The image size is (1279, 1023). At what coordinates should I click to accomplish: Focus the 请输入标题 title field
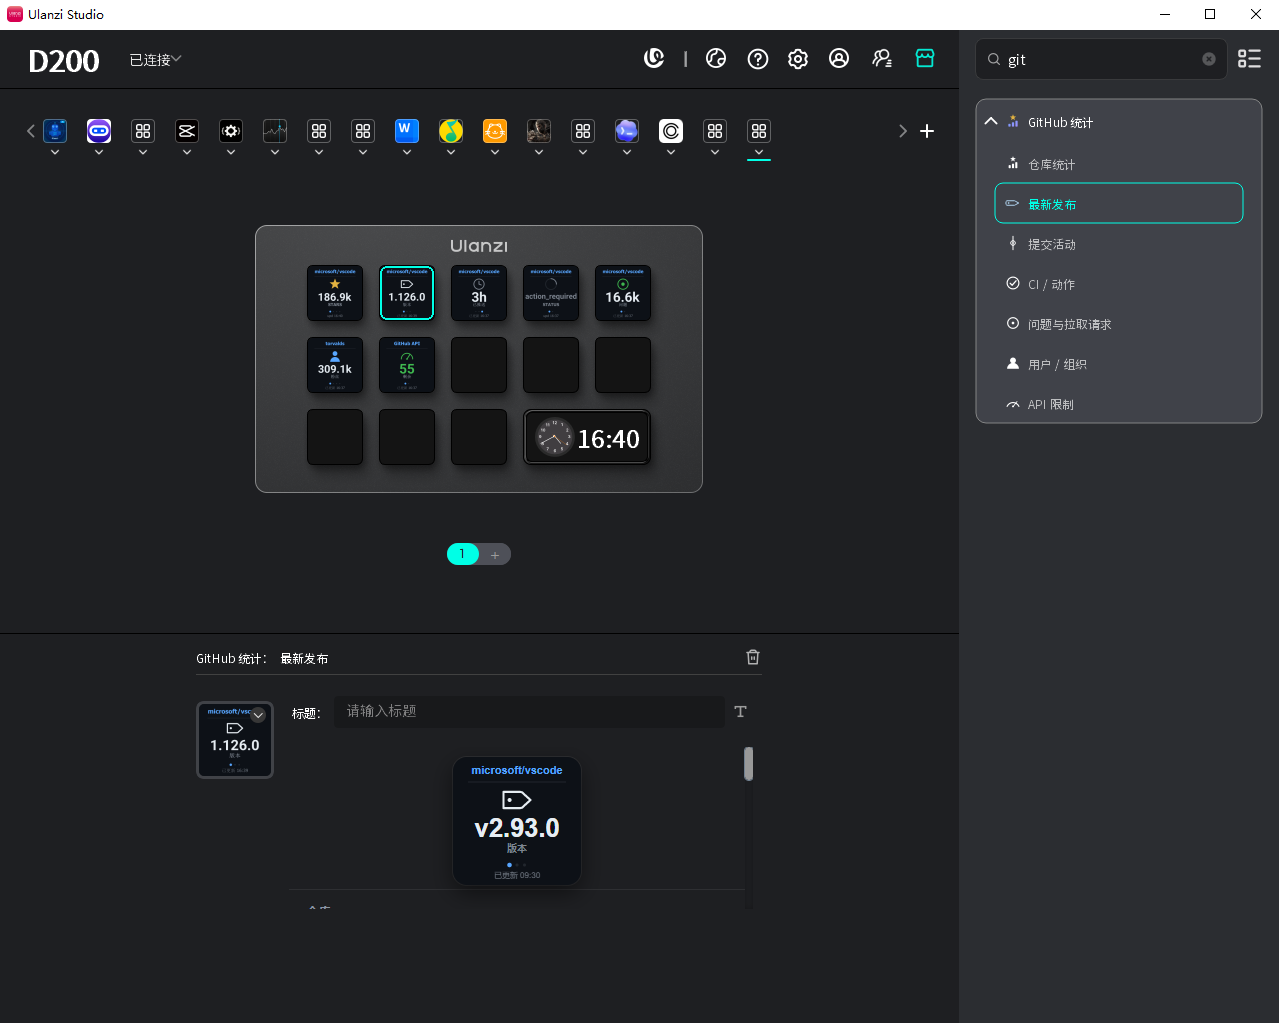pos(529,711)
